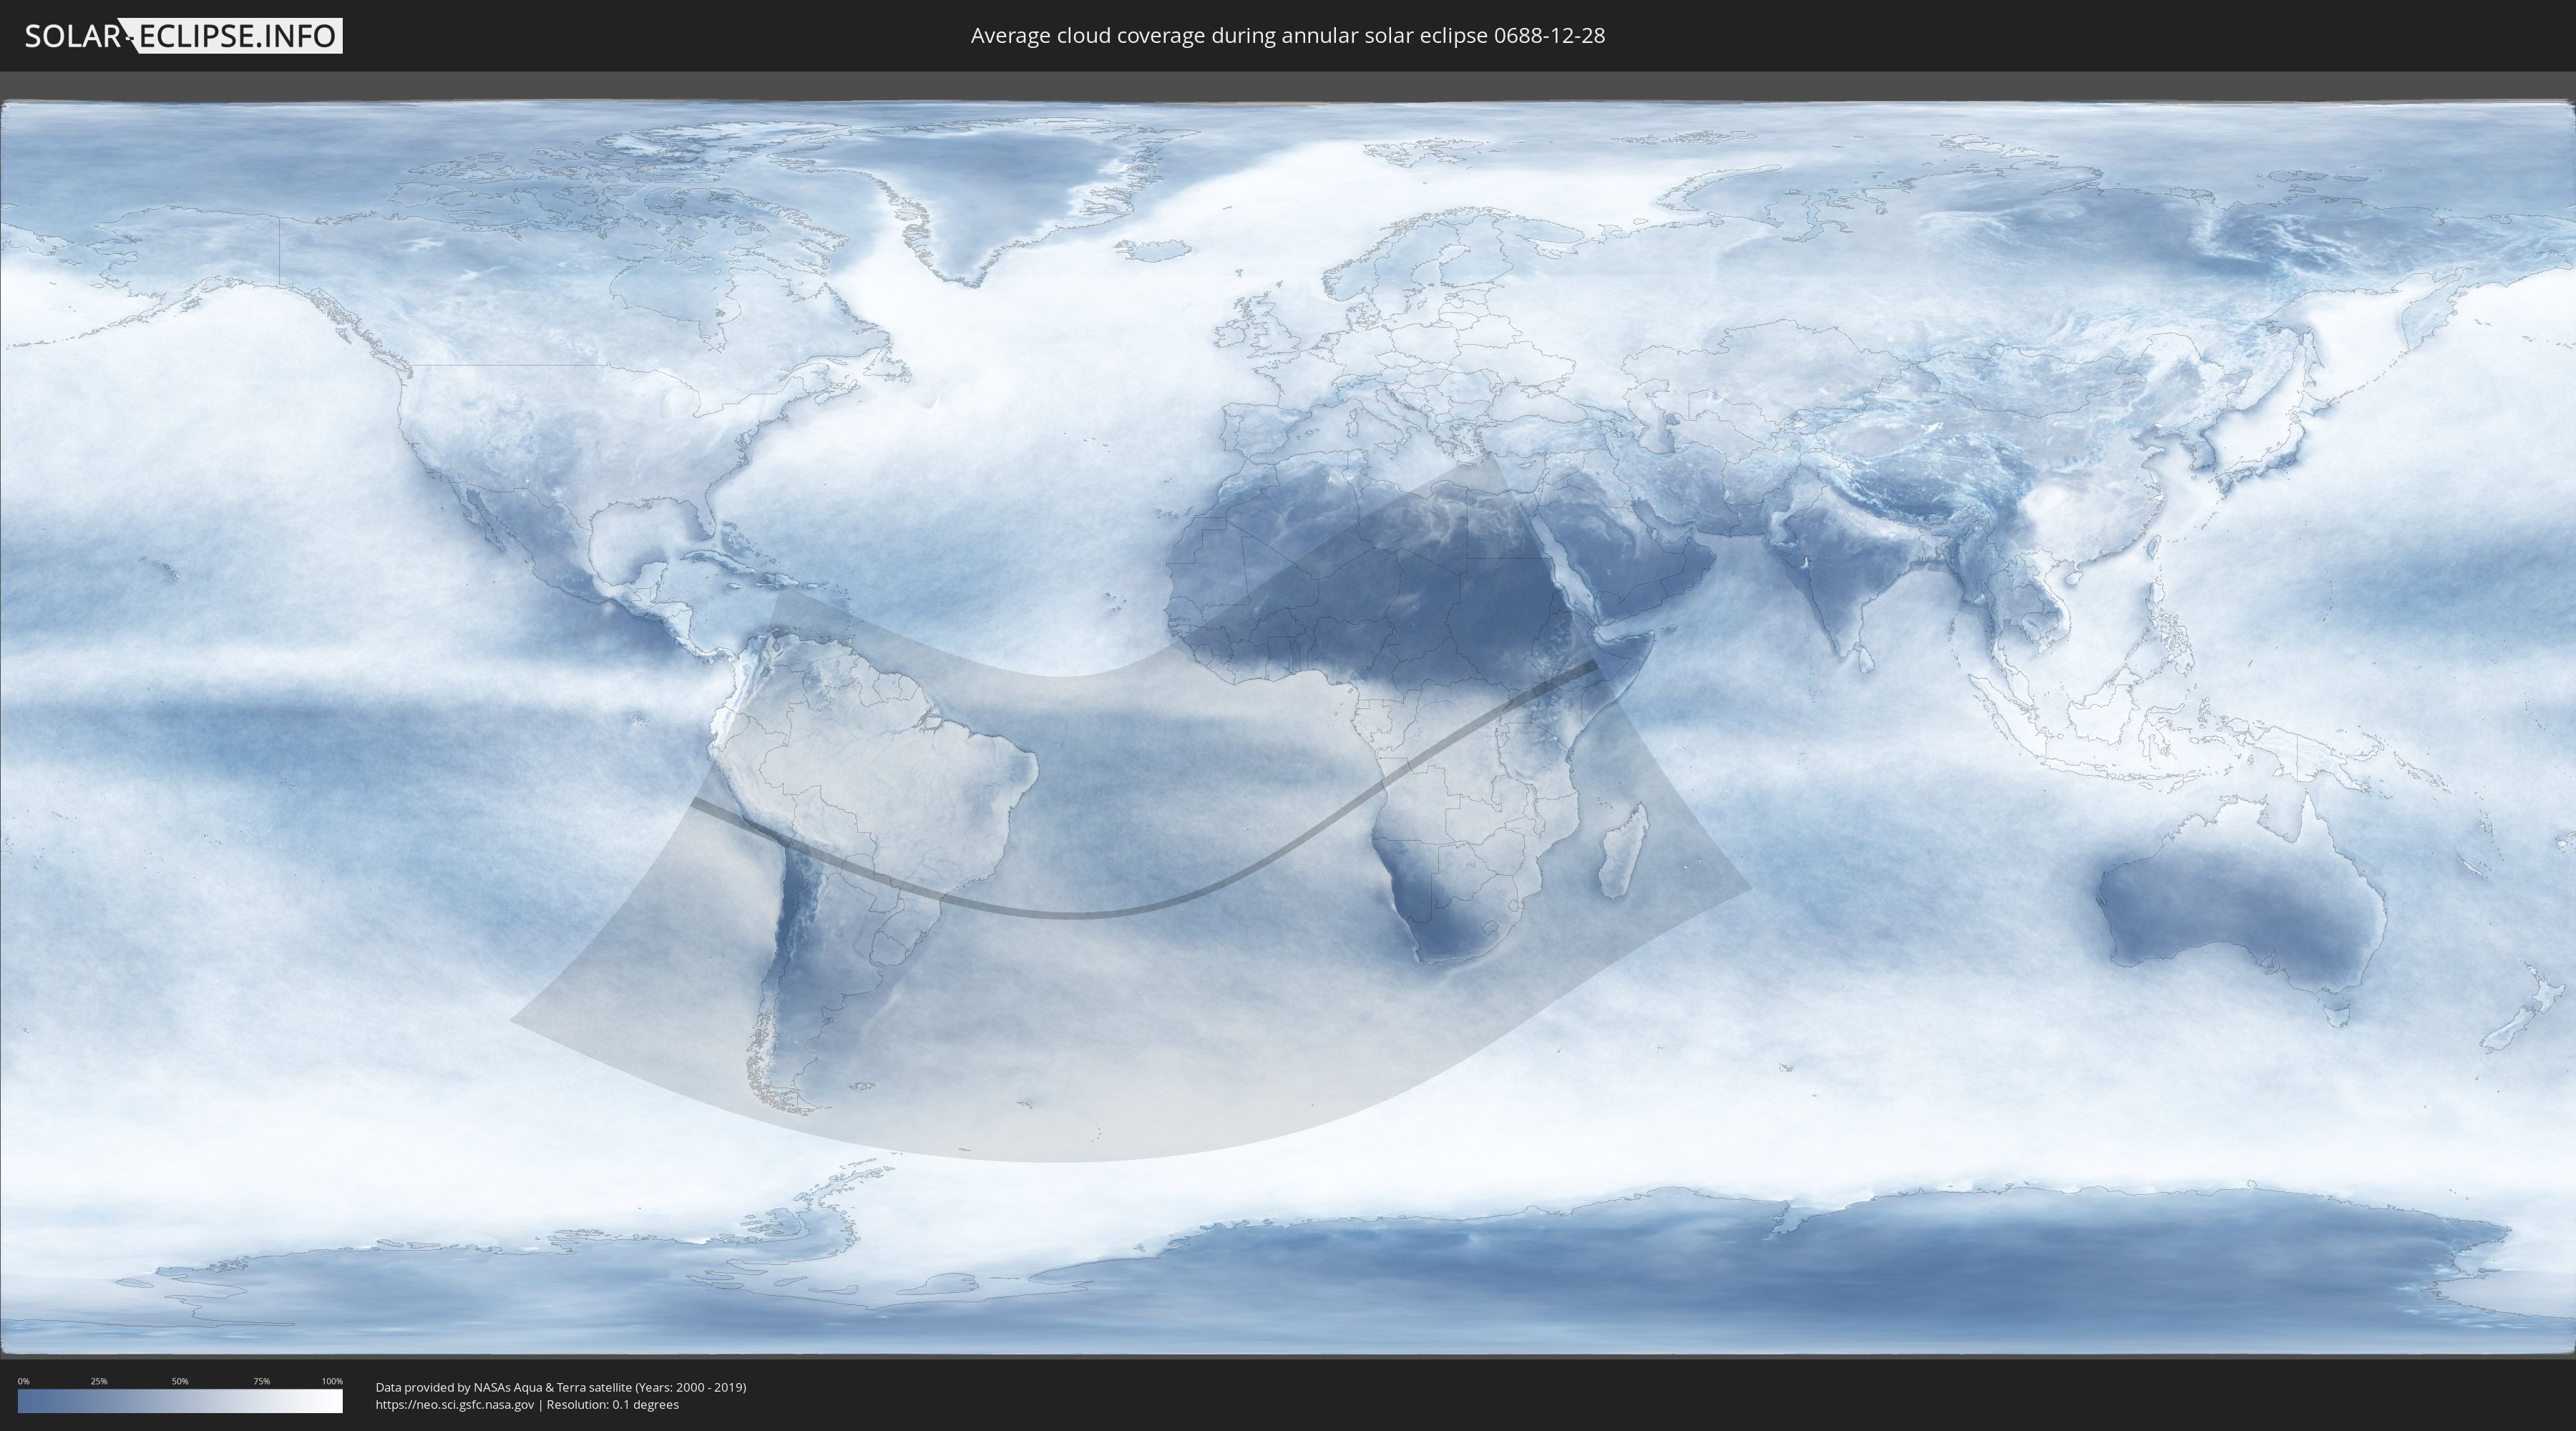
Task: Click the 0% legend label
Action: tap(23, 1381)
